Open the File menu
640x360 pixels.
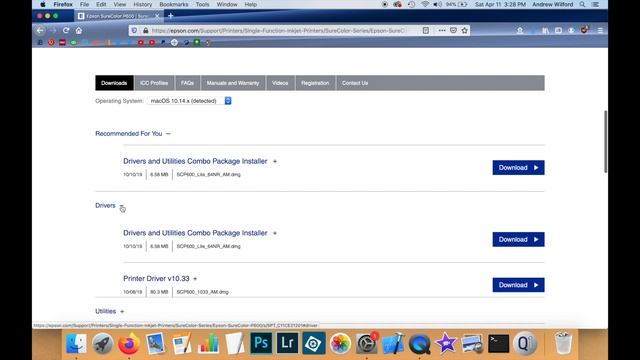pyautogui.click(x=84, y=4)
